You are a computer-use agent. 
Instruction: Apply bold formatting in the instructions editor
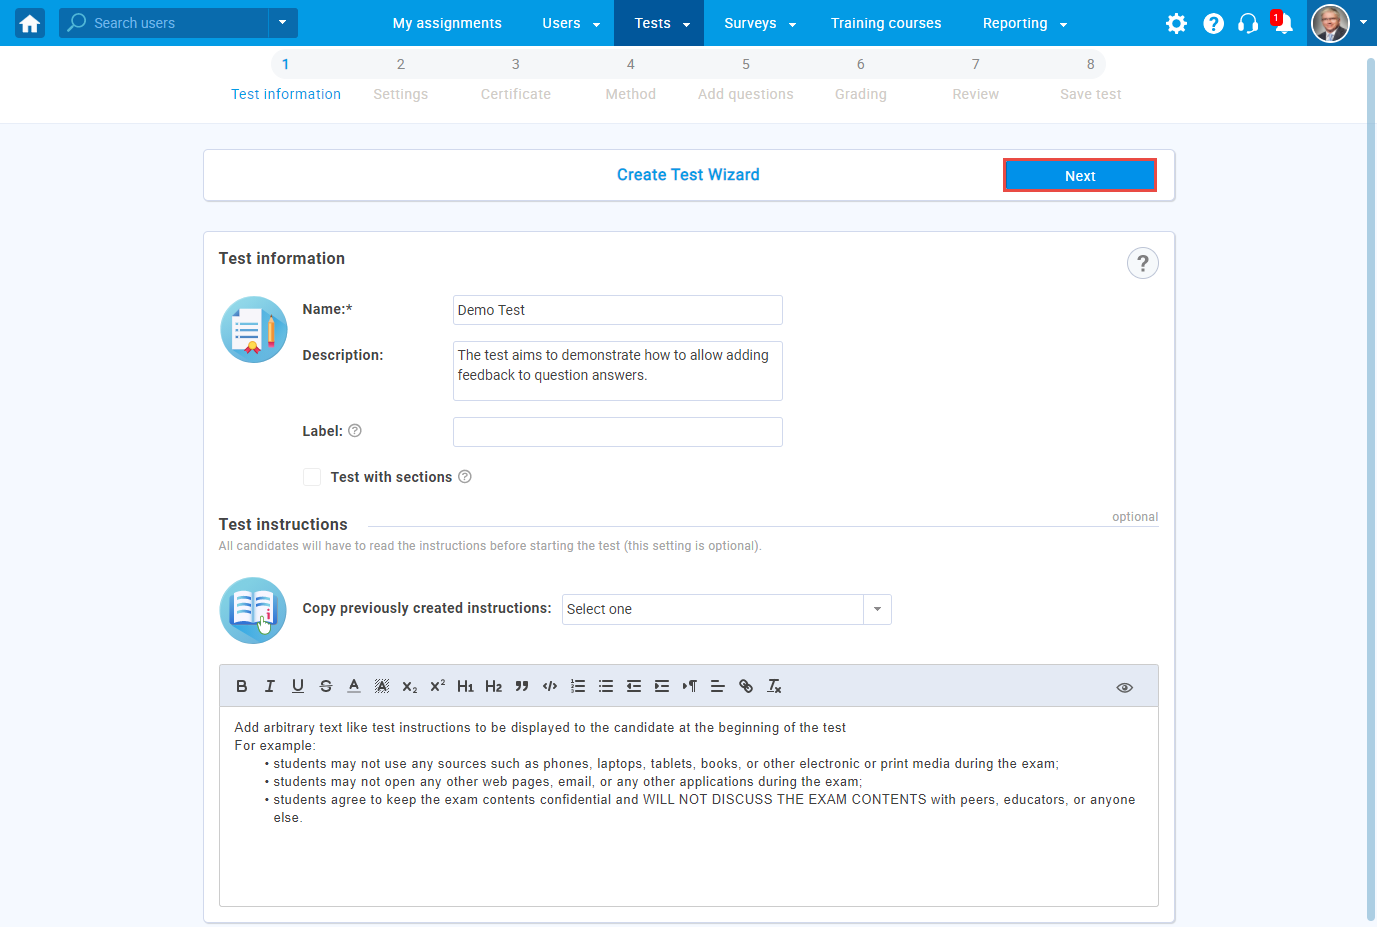tap(241, 686)
